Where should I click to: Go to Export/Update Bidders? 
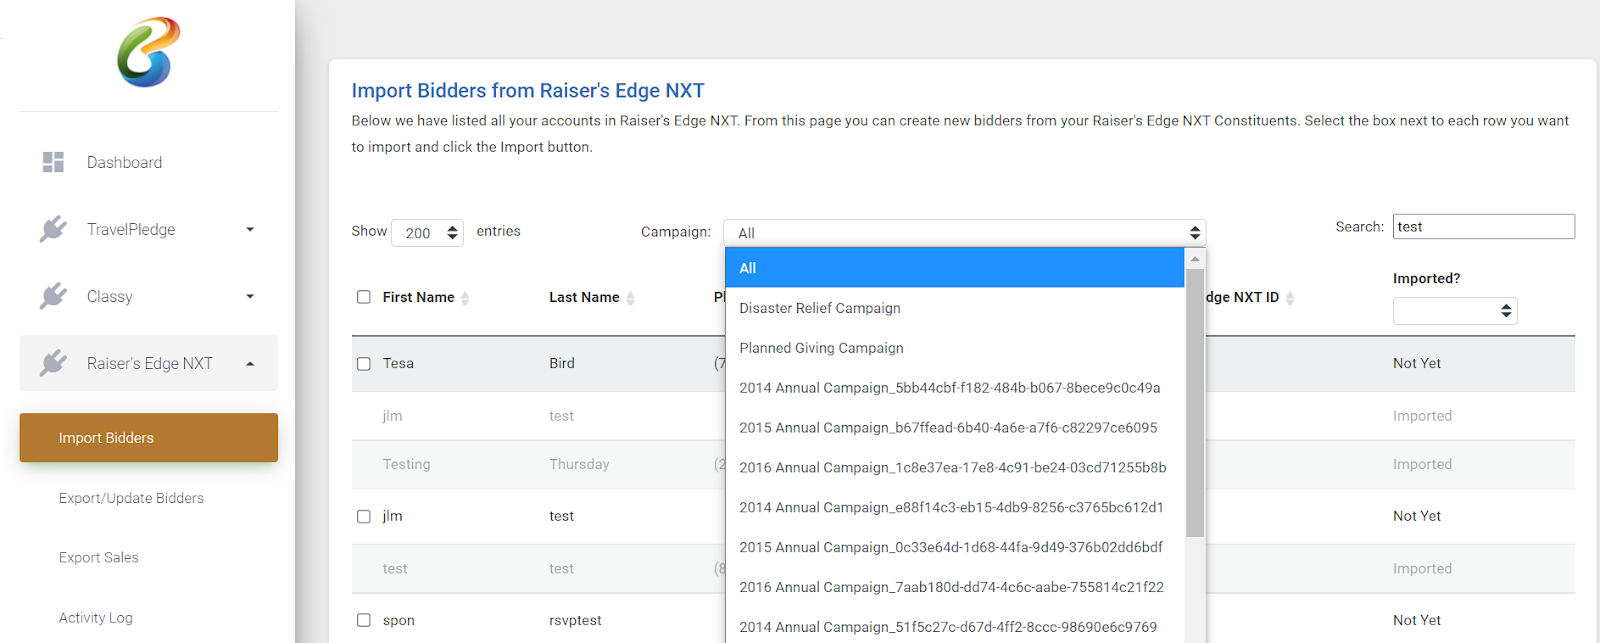[131, 498]
